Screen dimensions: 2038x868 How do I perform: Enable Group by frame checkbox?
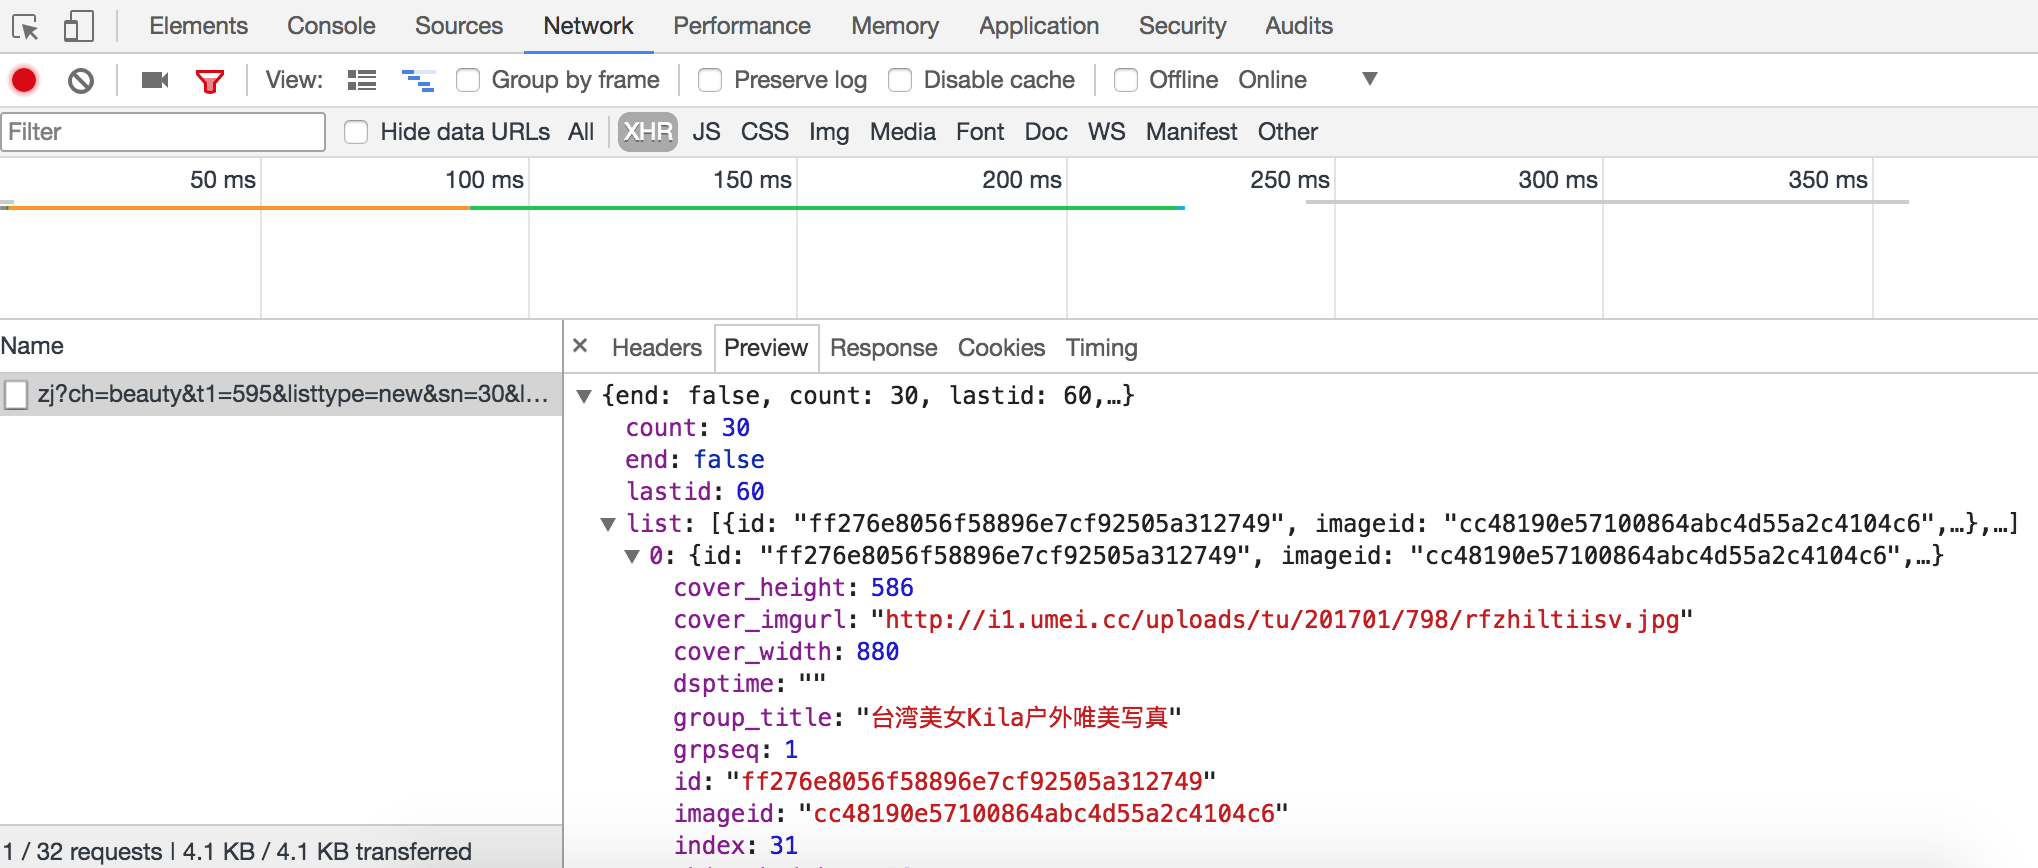pyautogui.click(x=468, y=80)
